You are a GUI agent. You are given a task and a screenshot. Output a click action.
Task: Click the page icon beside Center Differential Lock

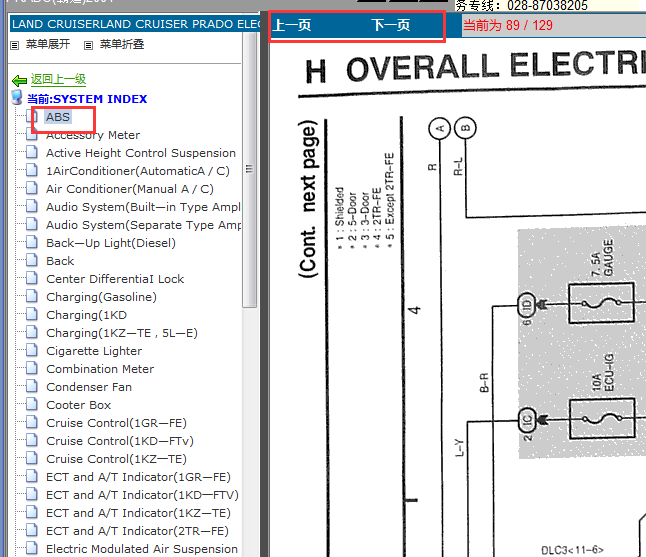pyautogui.click(x=32, y=278)
